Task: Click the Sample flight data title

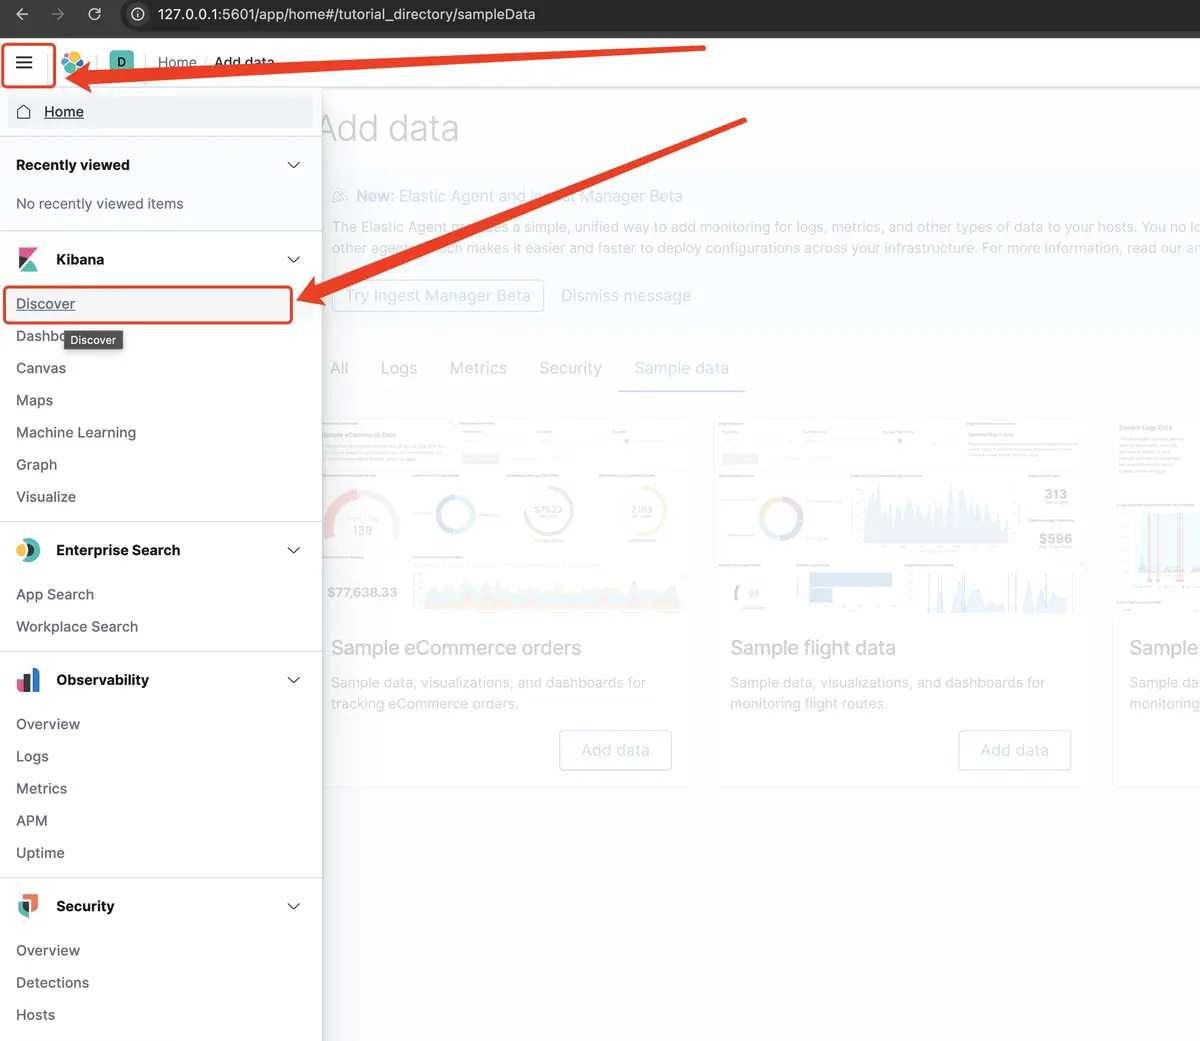Action: (813, 648)
